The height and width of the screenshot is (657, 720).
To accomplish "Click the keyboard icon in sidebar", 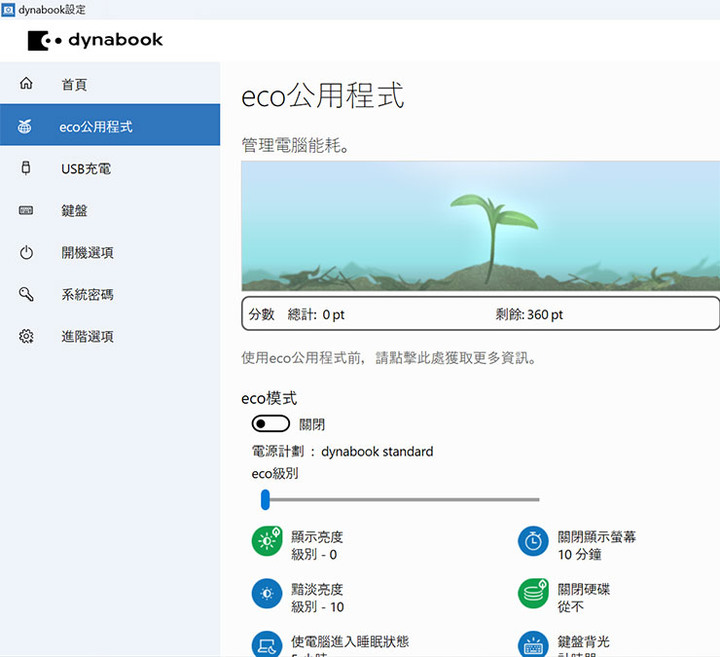I will pos(26,210).
